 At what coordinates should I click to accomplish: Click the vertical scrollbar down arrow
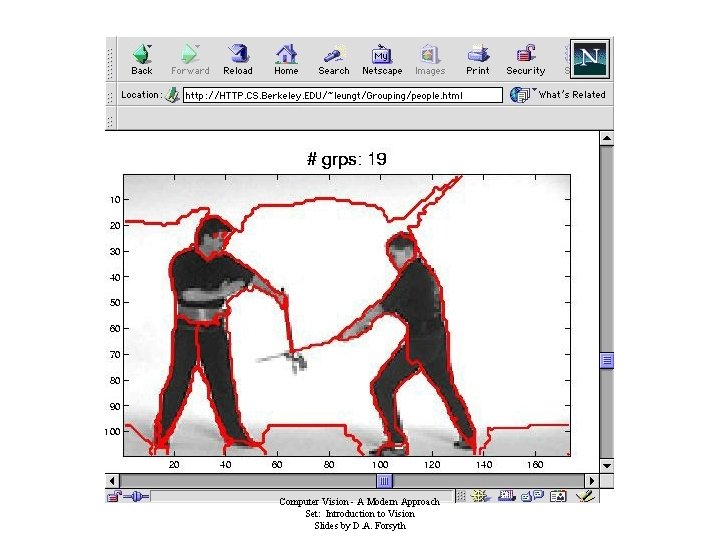click(x=607, y=466)
